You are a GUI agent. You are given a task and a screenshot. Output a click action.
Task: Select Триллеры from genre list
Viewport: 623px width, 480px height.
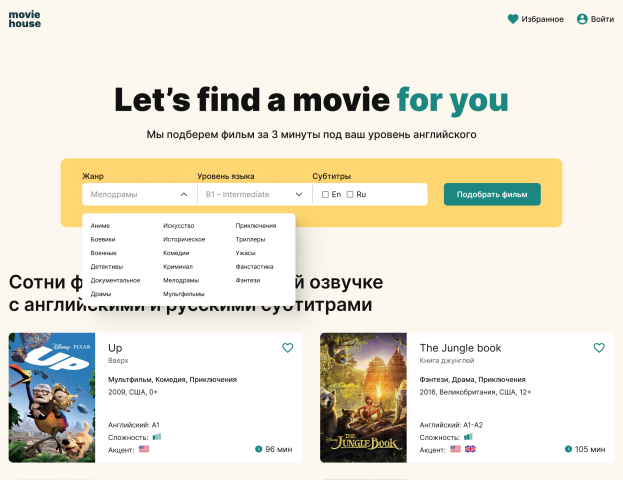[250, 239]
